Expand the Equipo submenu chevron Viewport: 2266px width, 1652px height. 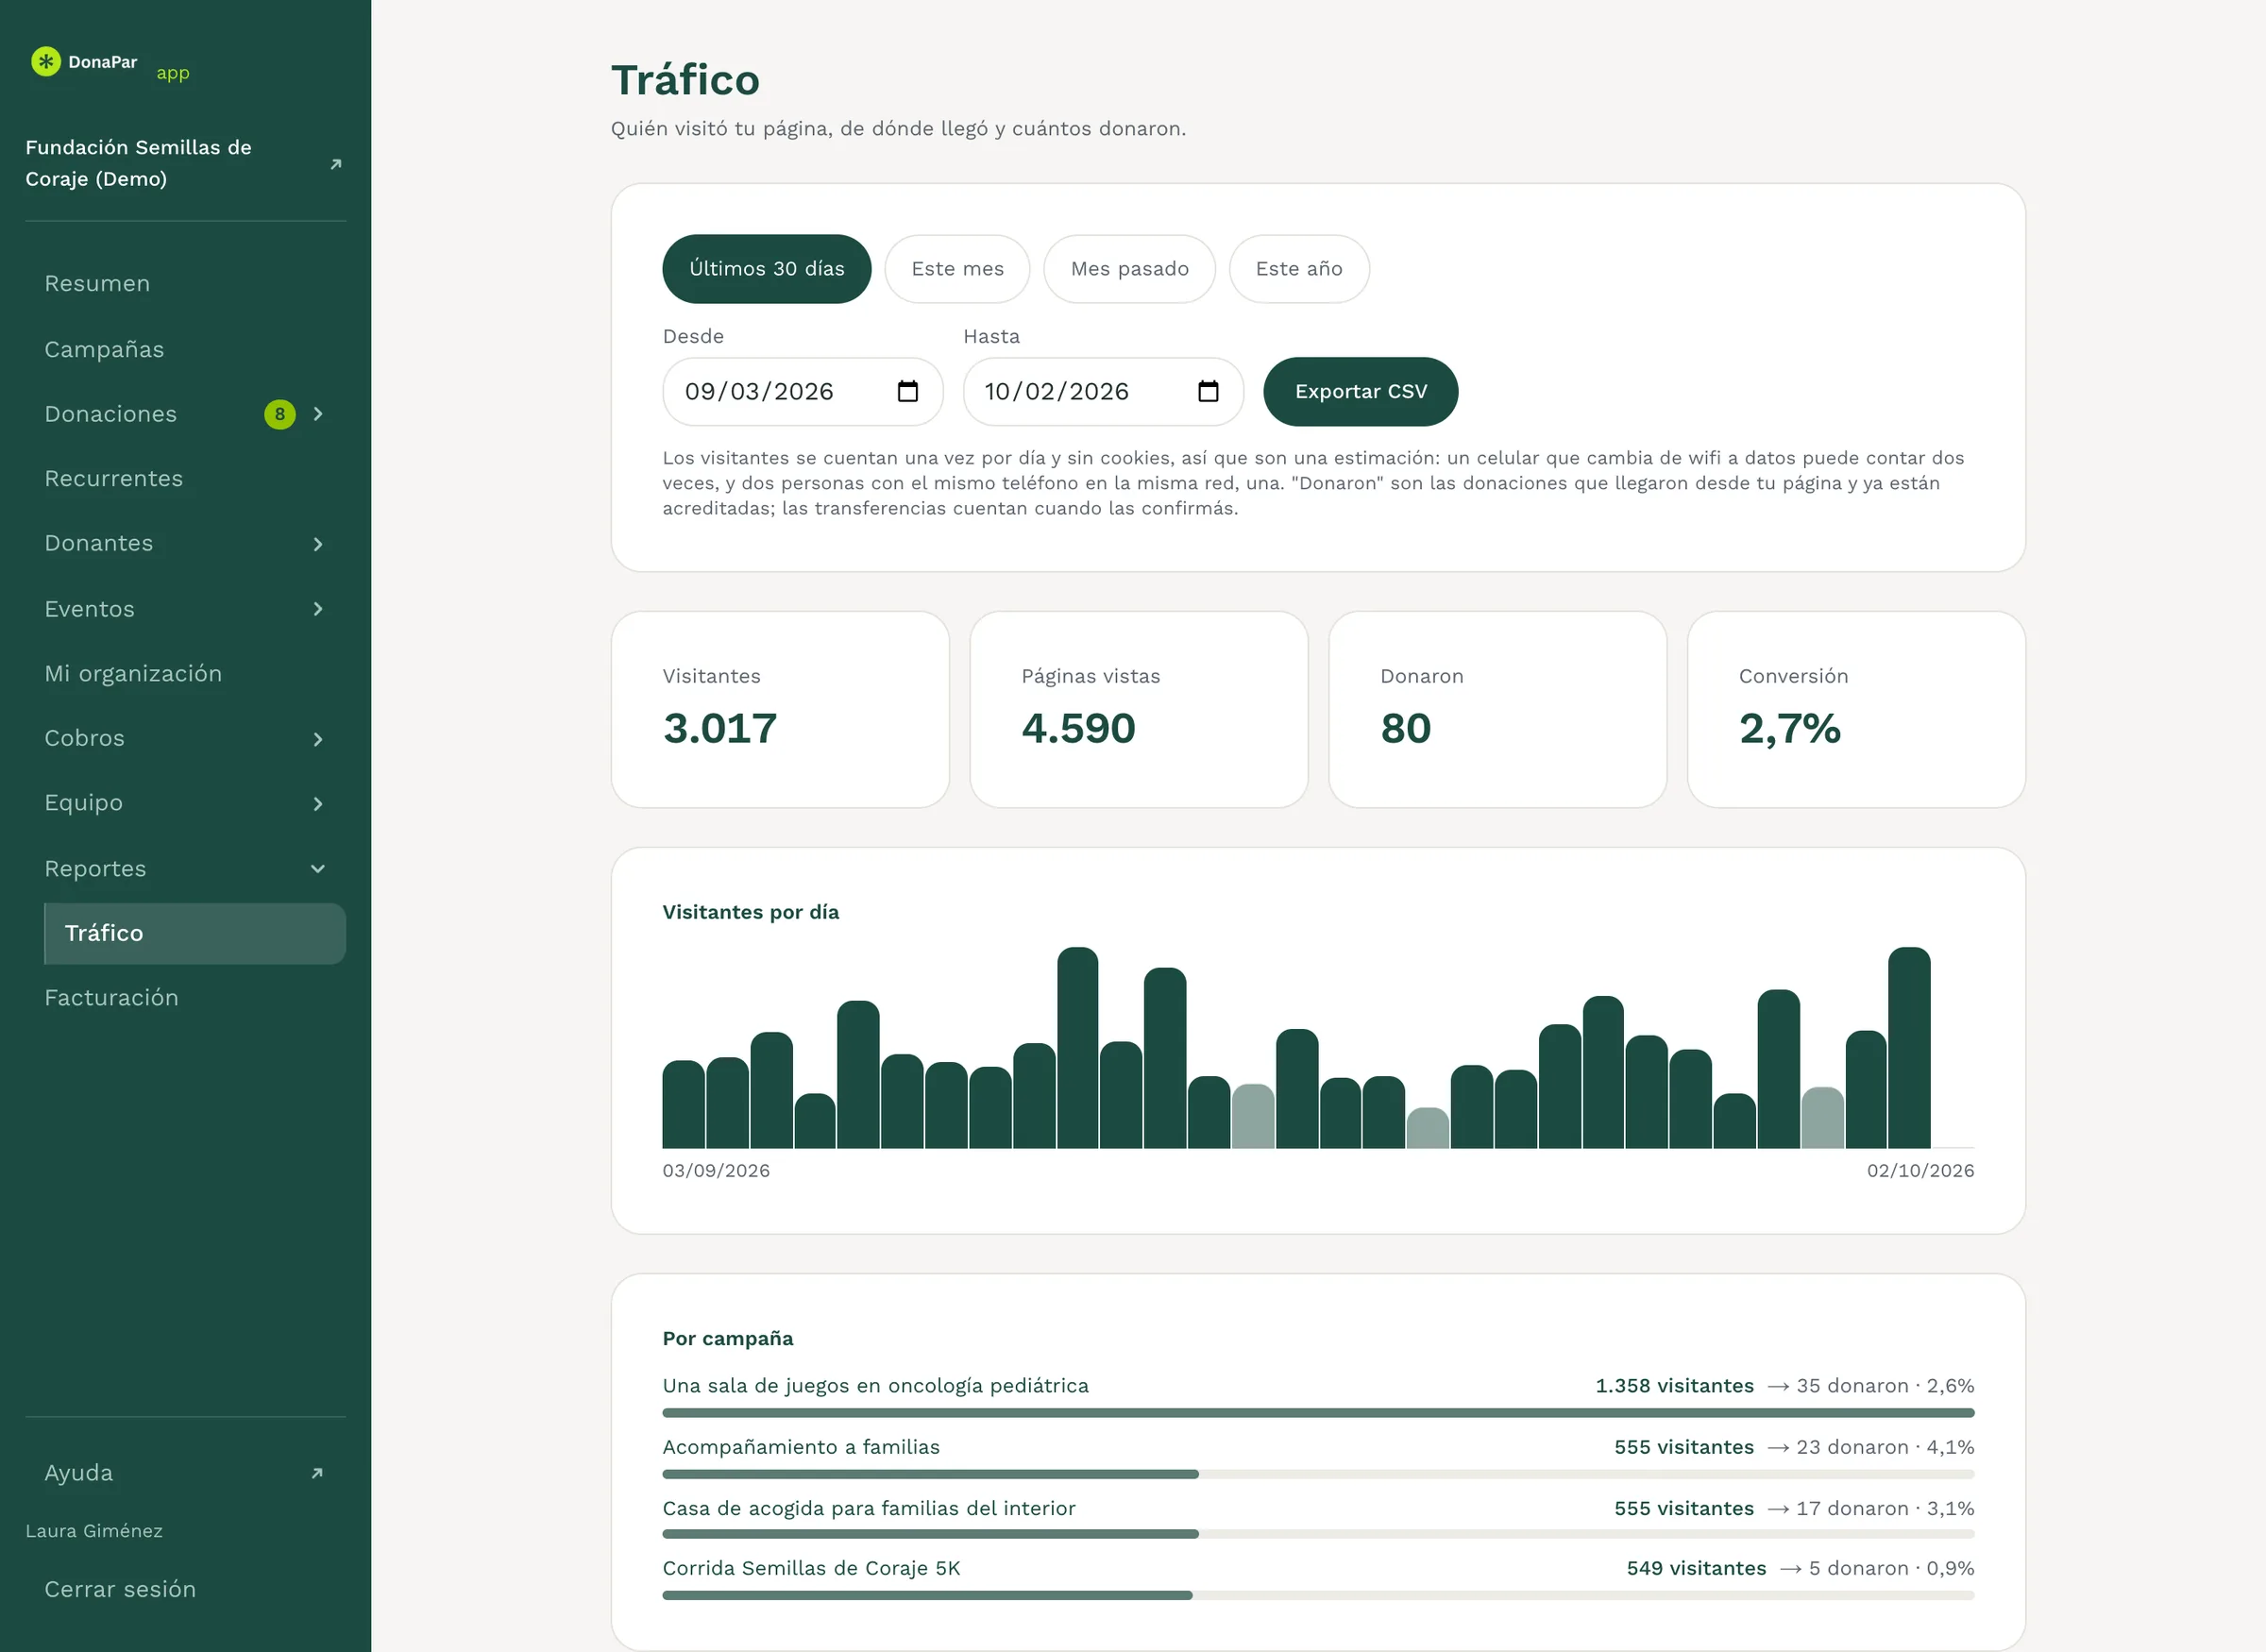coord(318,804)
